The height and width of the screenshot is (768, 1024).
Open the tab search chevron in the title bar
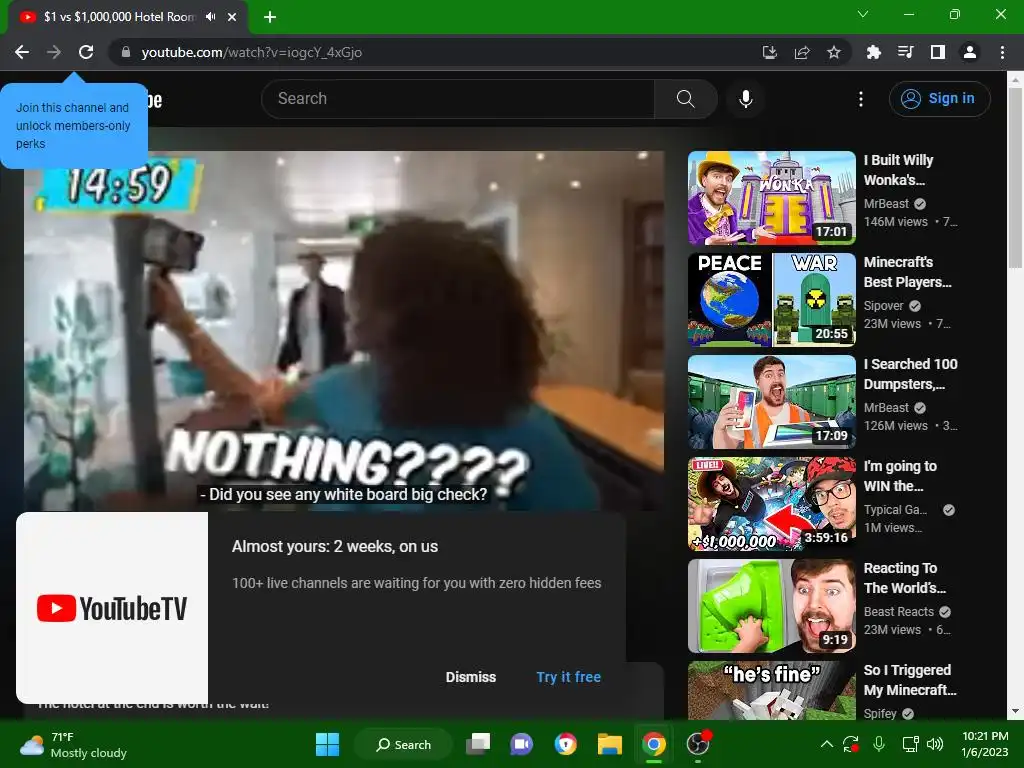pyautogui.click(x=863, y=14)
